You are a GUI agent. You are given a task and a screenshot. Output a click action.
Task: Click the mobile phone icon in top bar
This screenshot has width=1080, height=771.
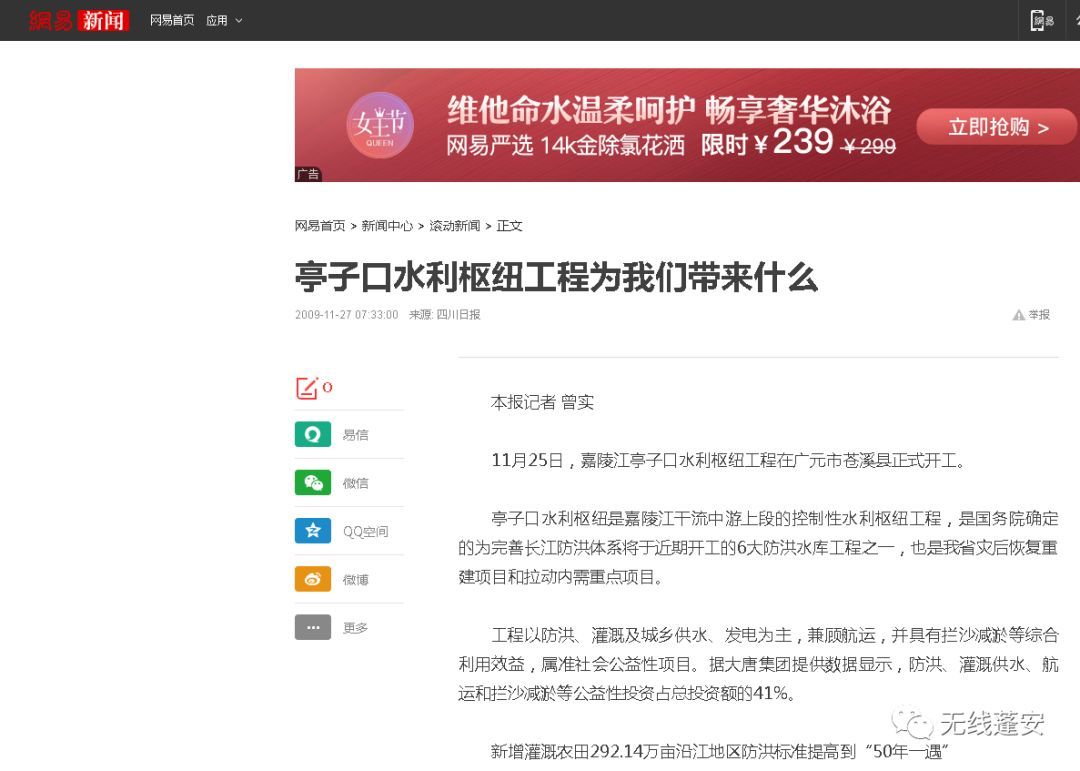click(x=1042, y=20)
